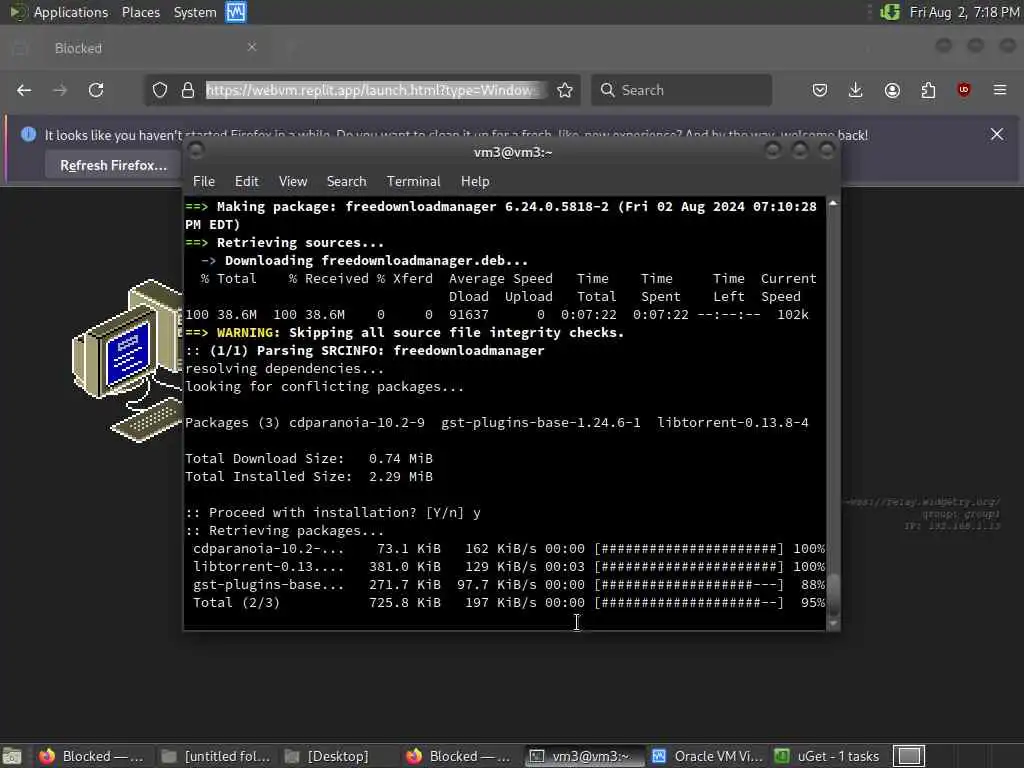1024x768 pixels.
Task: Click the Refresh Firefox button
Action: [114, 165]
